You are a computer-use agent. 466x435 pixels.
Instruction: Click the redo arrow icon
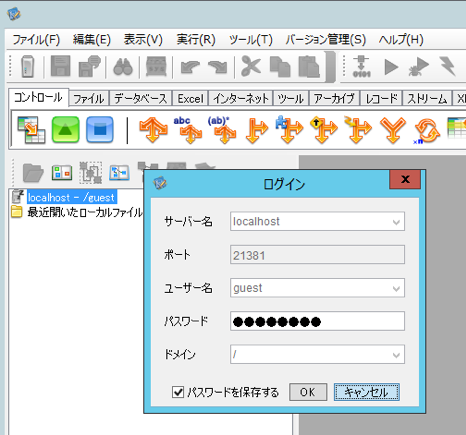click(217, 67)
